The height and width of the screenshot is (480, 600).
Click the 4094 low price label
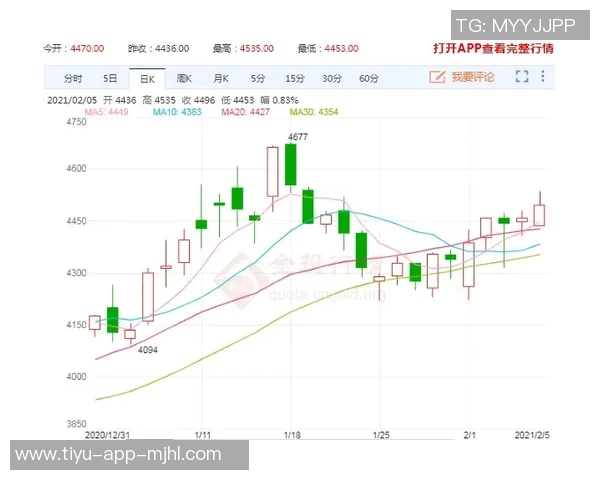coord(148,350)
